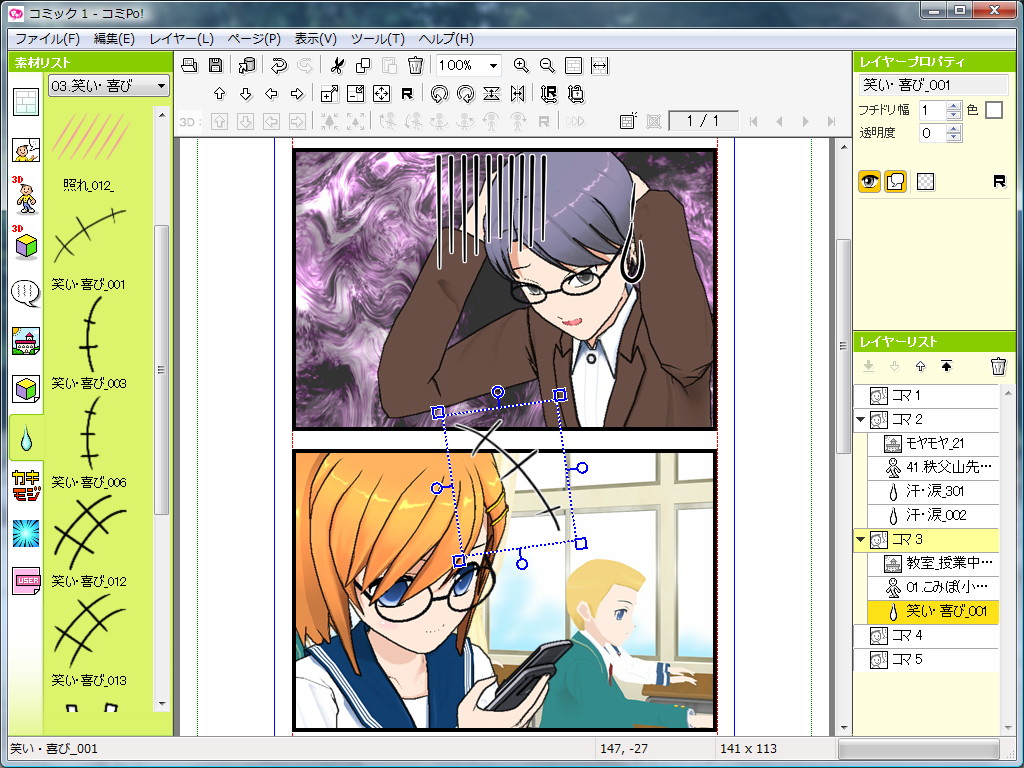Open the background image material category
The width and height of the screenshot is (1024, 768).
(x=26, y=341)
